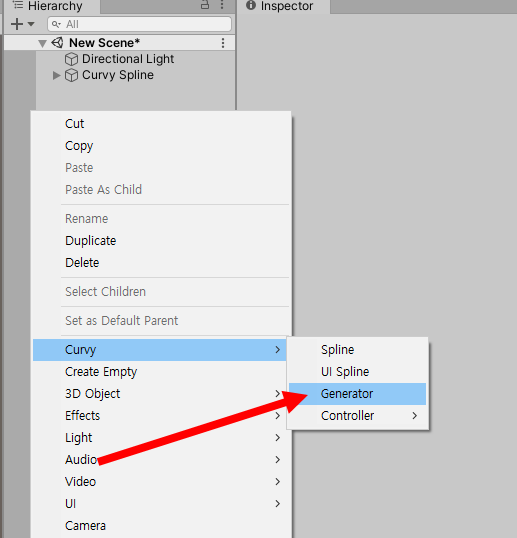Click Set as Default Parent entry
Image resolution: width=517 pixels, height=538 pixels.
pos(160,320)
